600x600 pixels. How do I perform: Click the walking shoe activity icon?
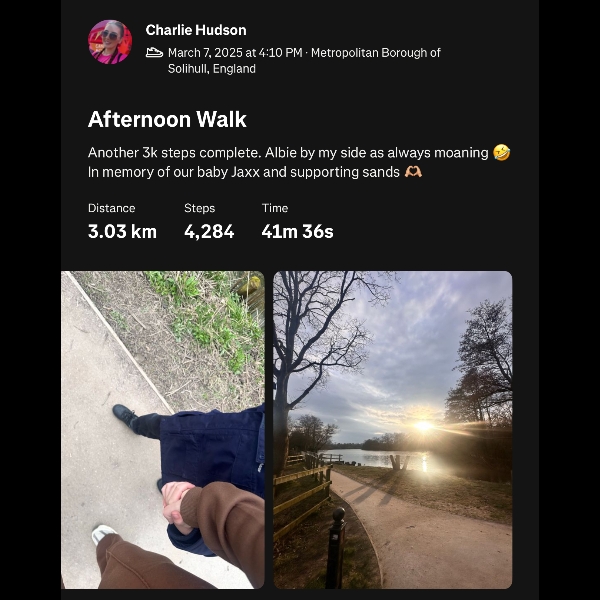pyautogui.click(x=155, y=52)
